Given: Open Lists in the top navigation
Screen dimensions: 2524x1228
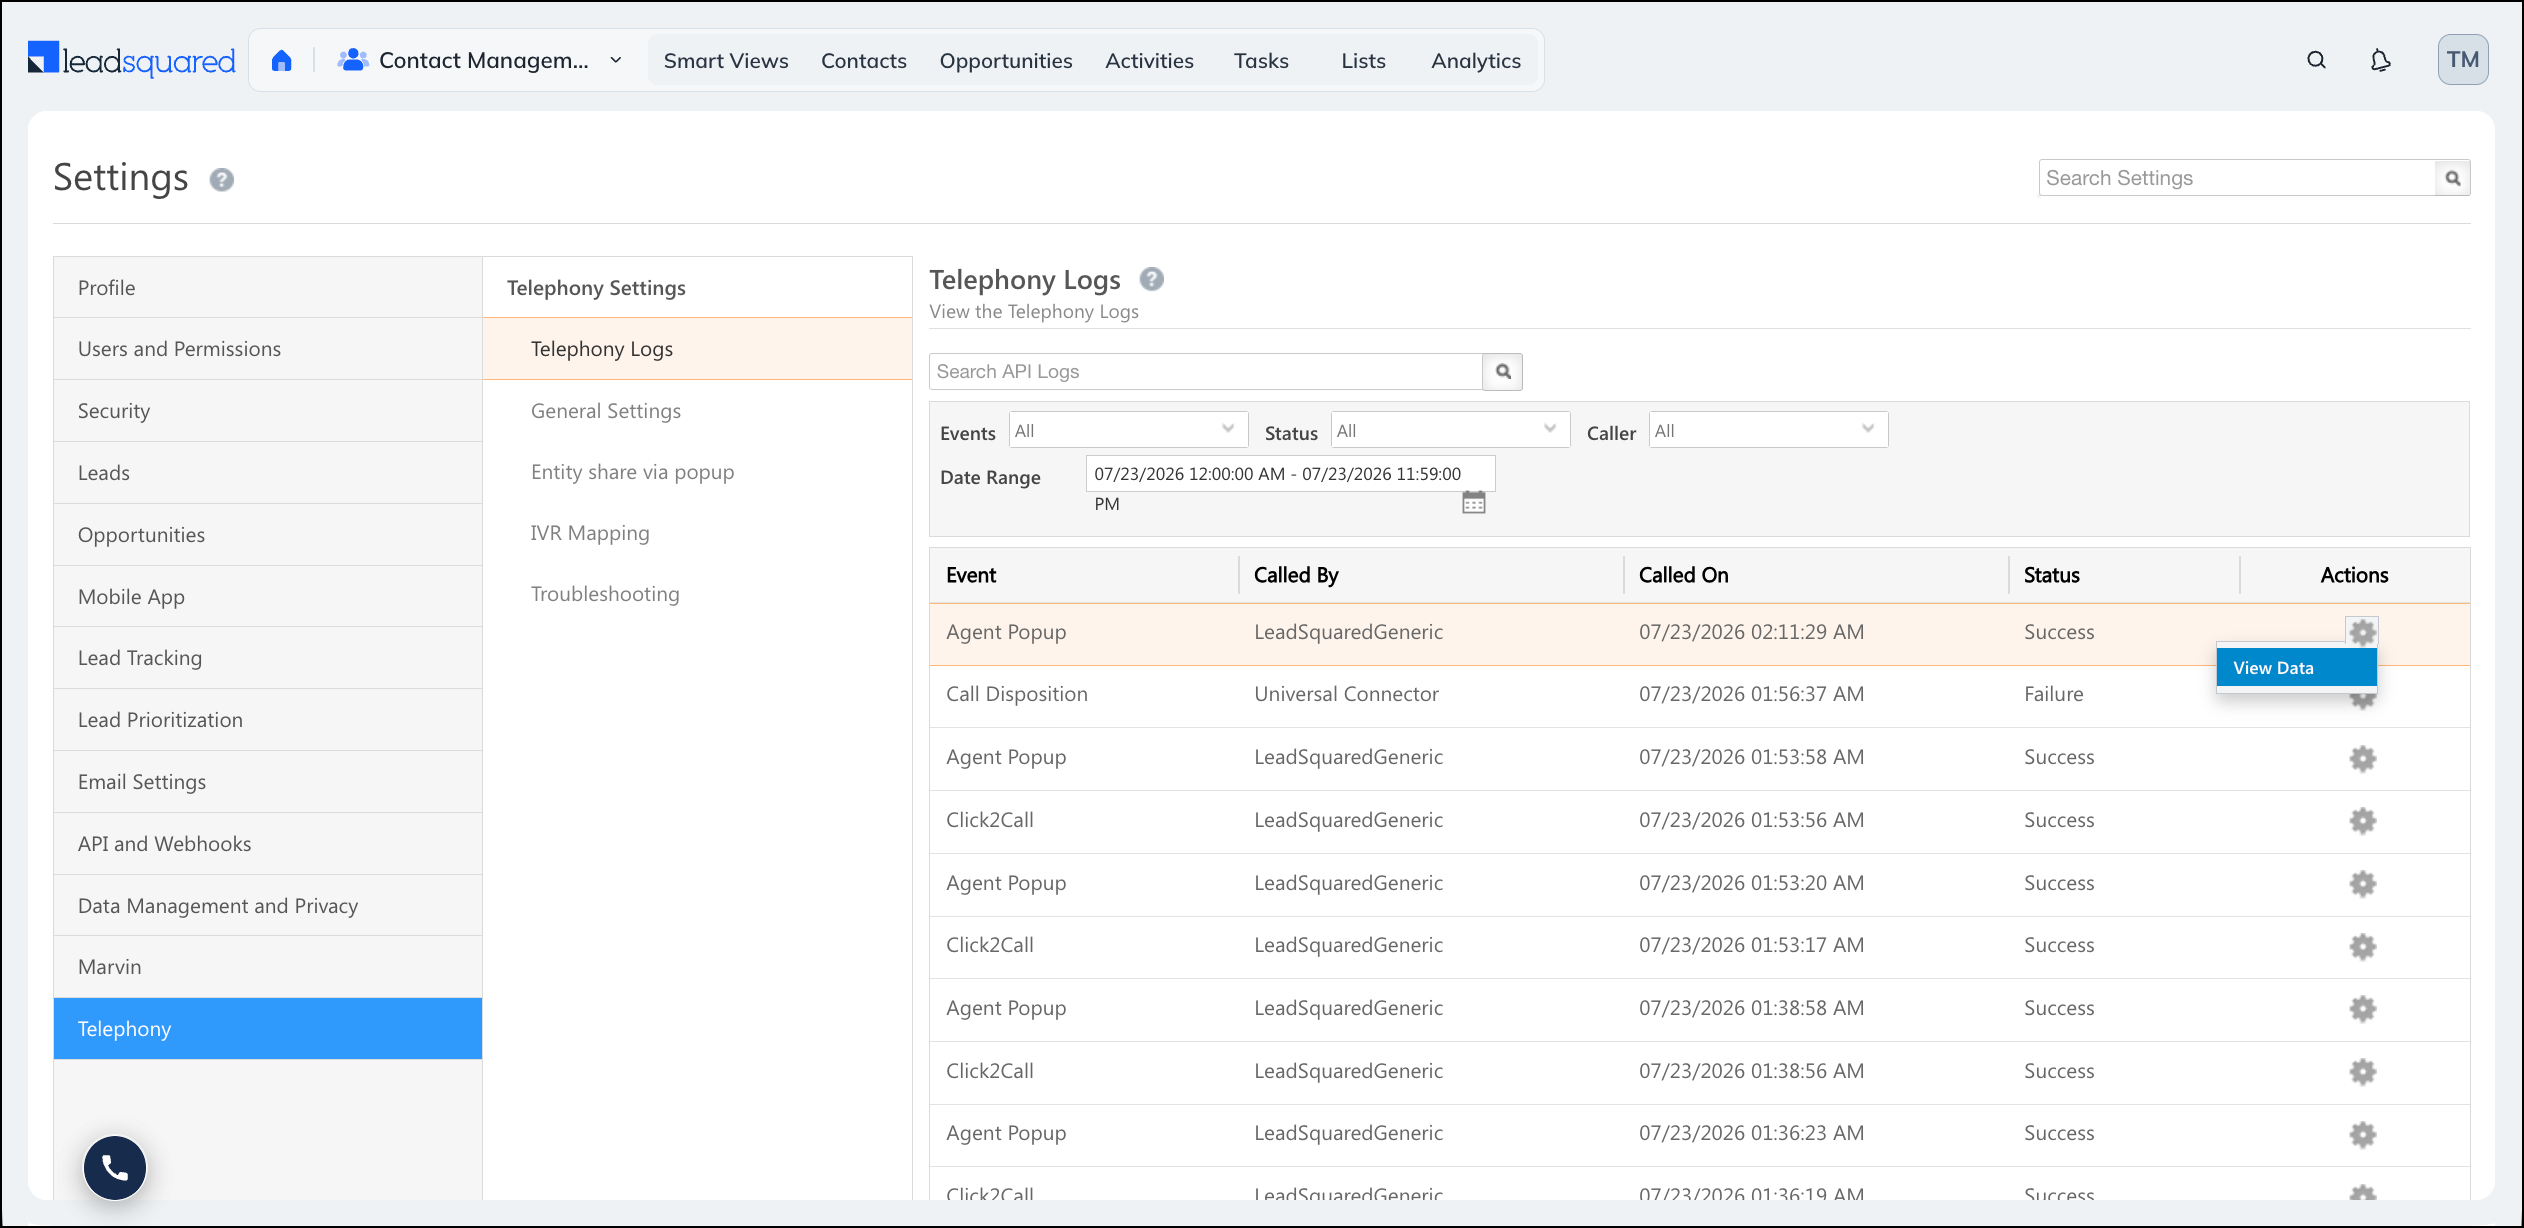Looking at the screenshot, I should (1363, 61).
